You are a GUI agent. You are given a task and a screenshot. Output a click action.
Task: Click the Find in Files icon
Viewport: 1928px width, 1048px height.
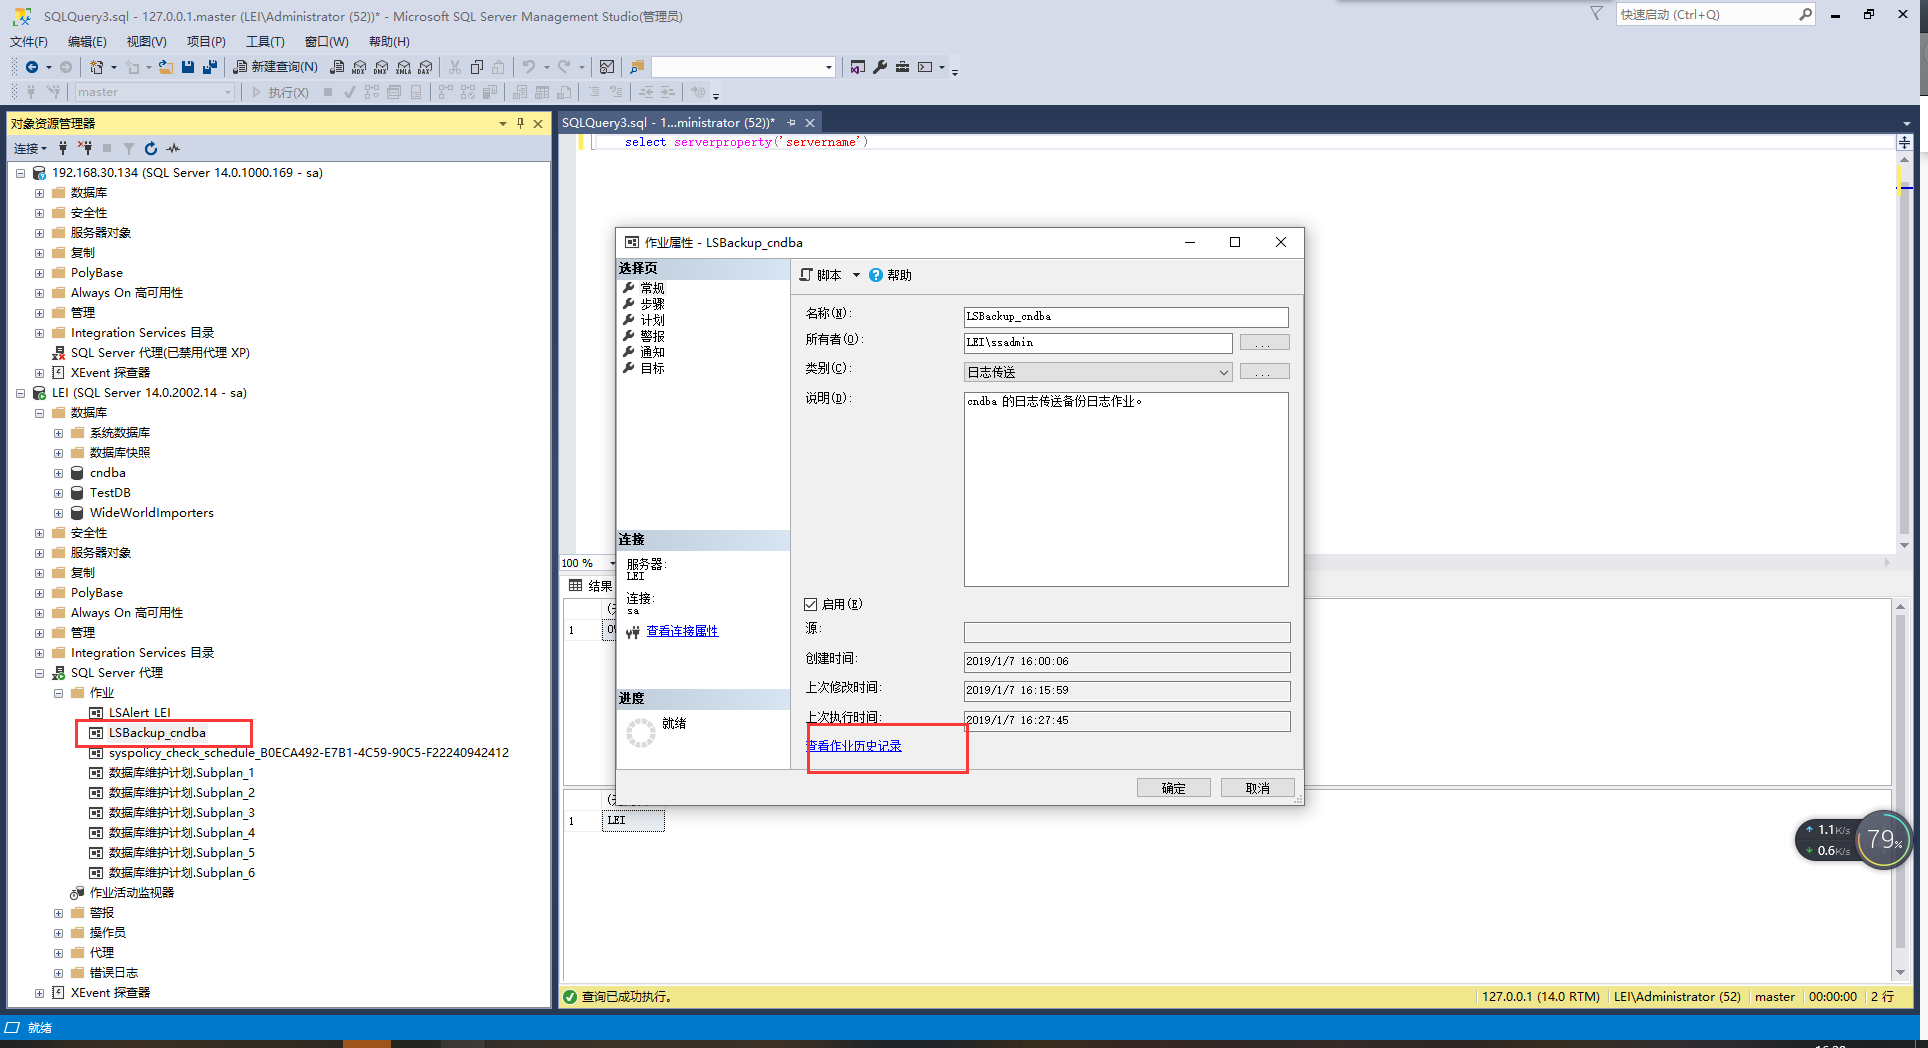tap(636, 67)
